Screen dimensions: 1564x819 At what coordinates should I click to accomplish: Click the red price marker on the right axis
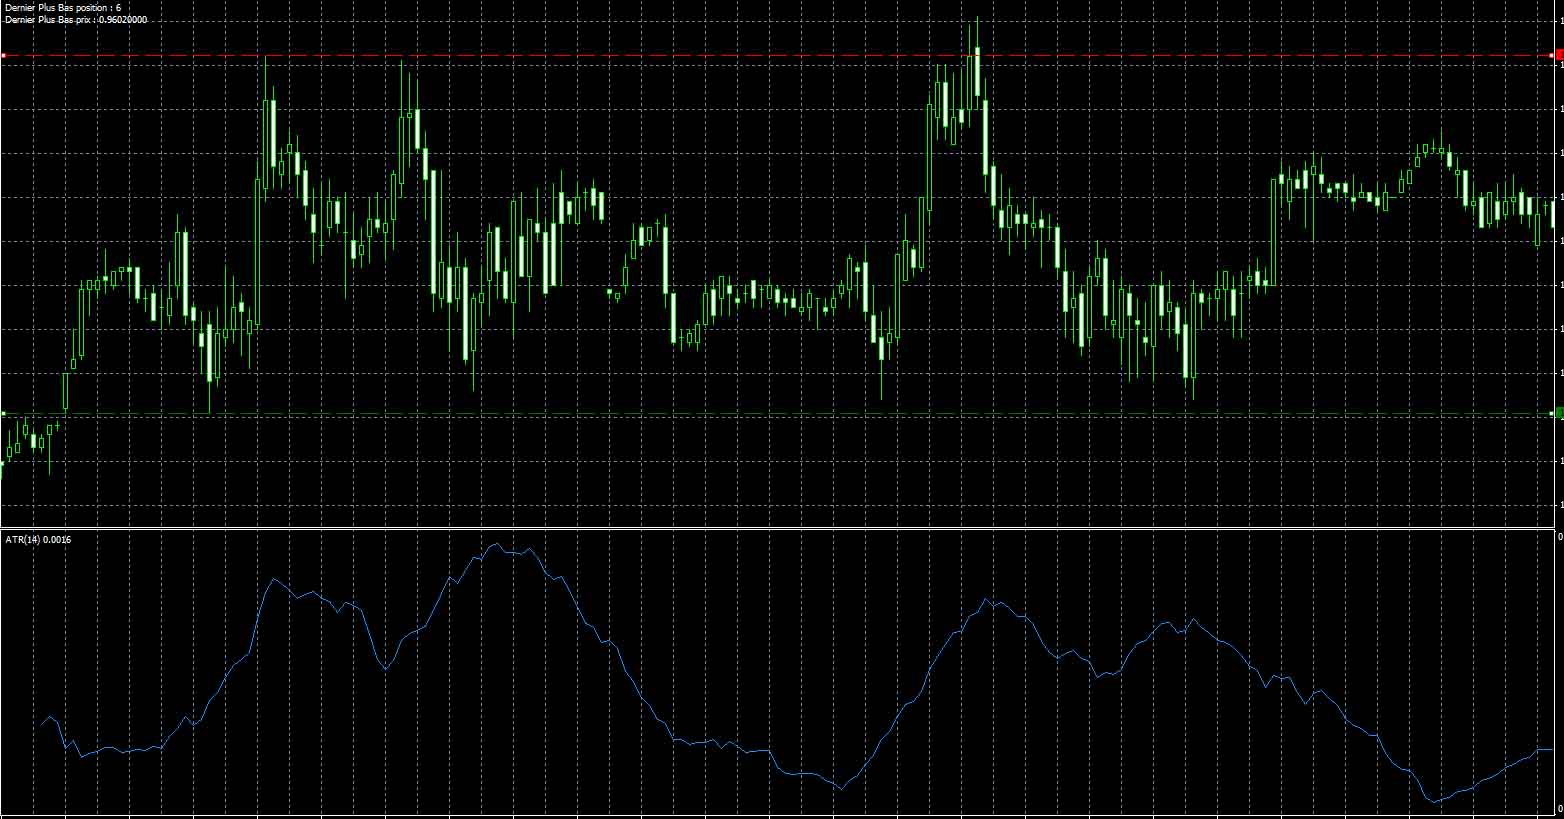1559,56
